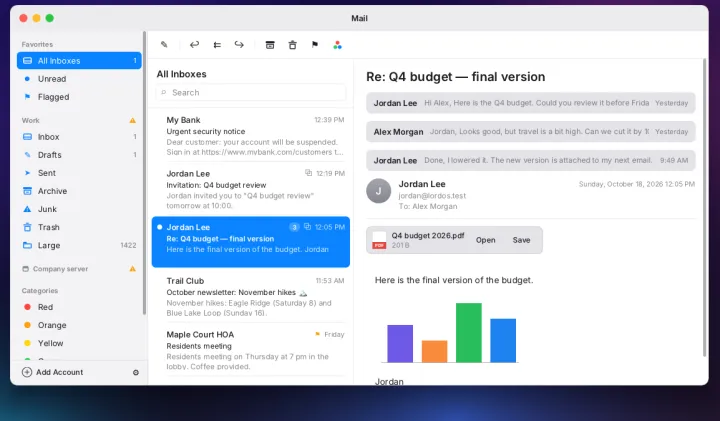Screen dimensions: 720x421
Task: Open the color categories toolbar icon
Action: pos(337,45)
